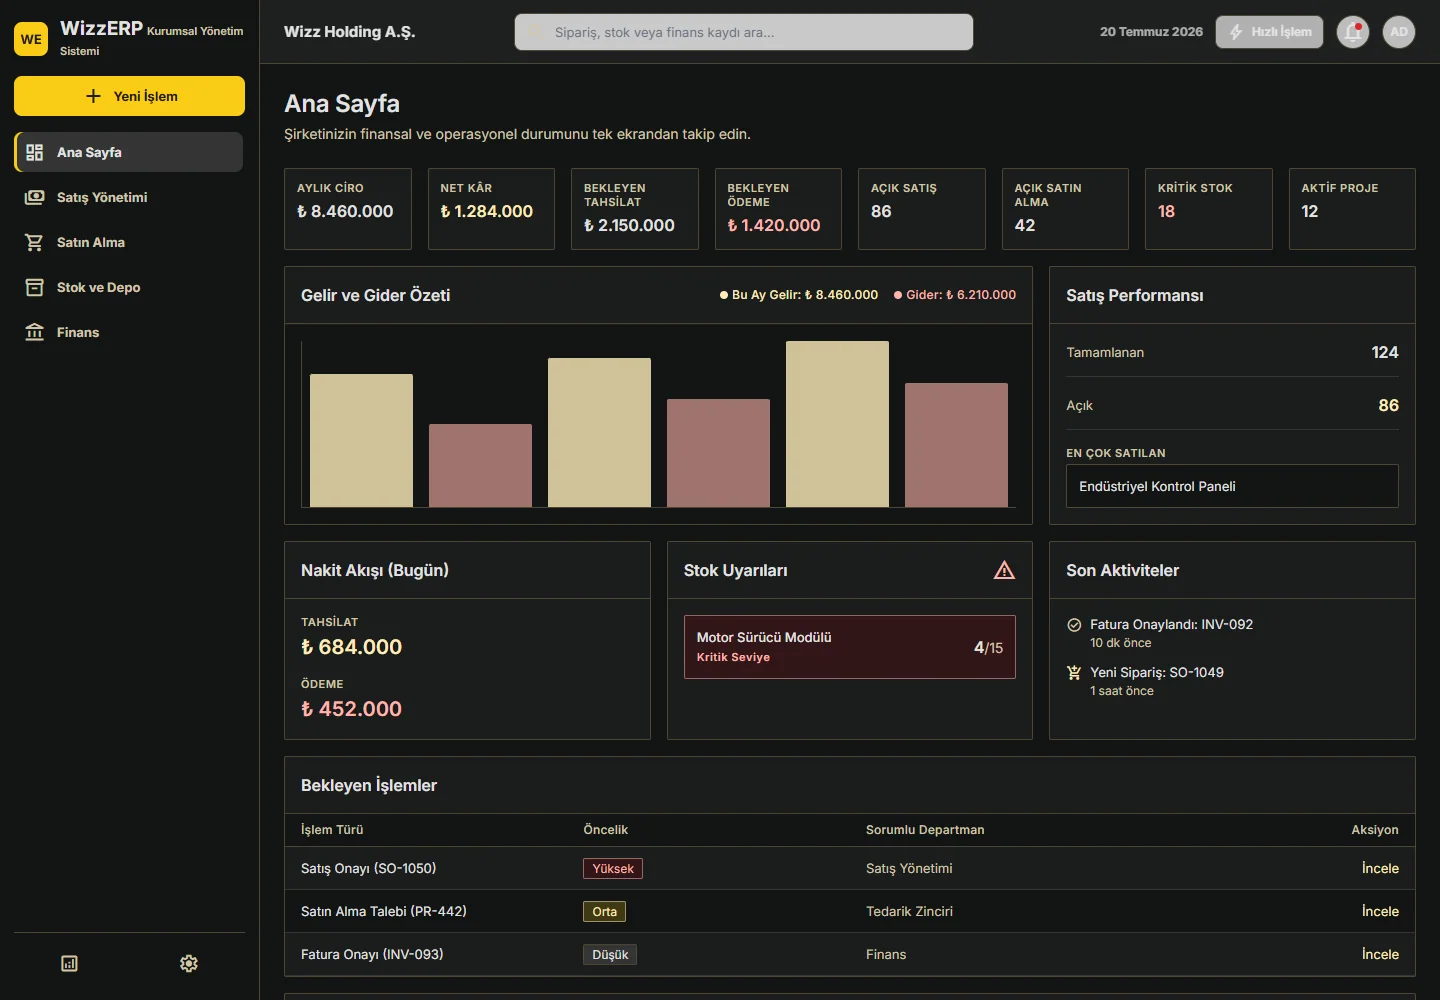Click the Finans bank icon

pos(34,332)
